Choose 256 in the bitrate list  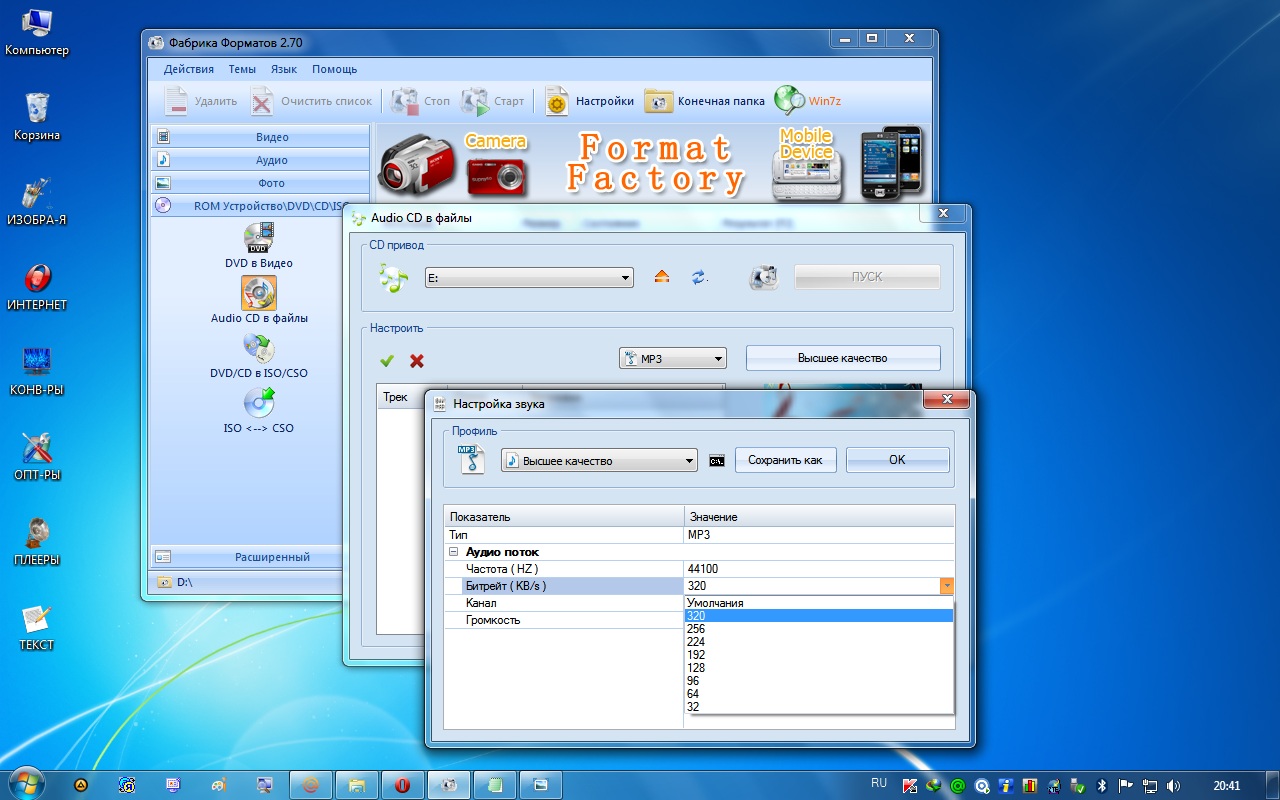coord(819,629)
